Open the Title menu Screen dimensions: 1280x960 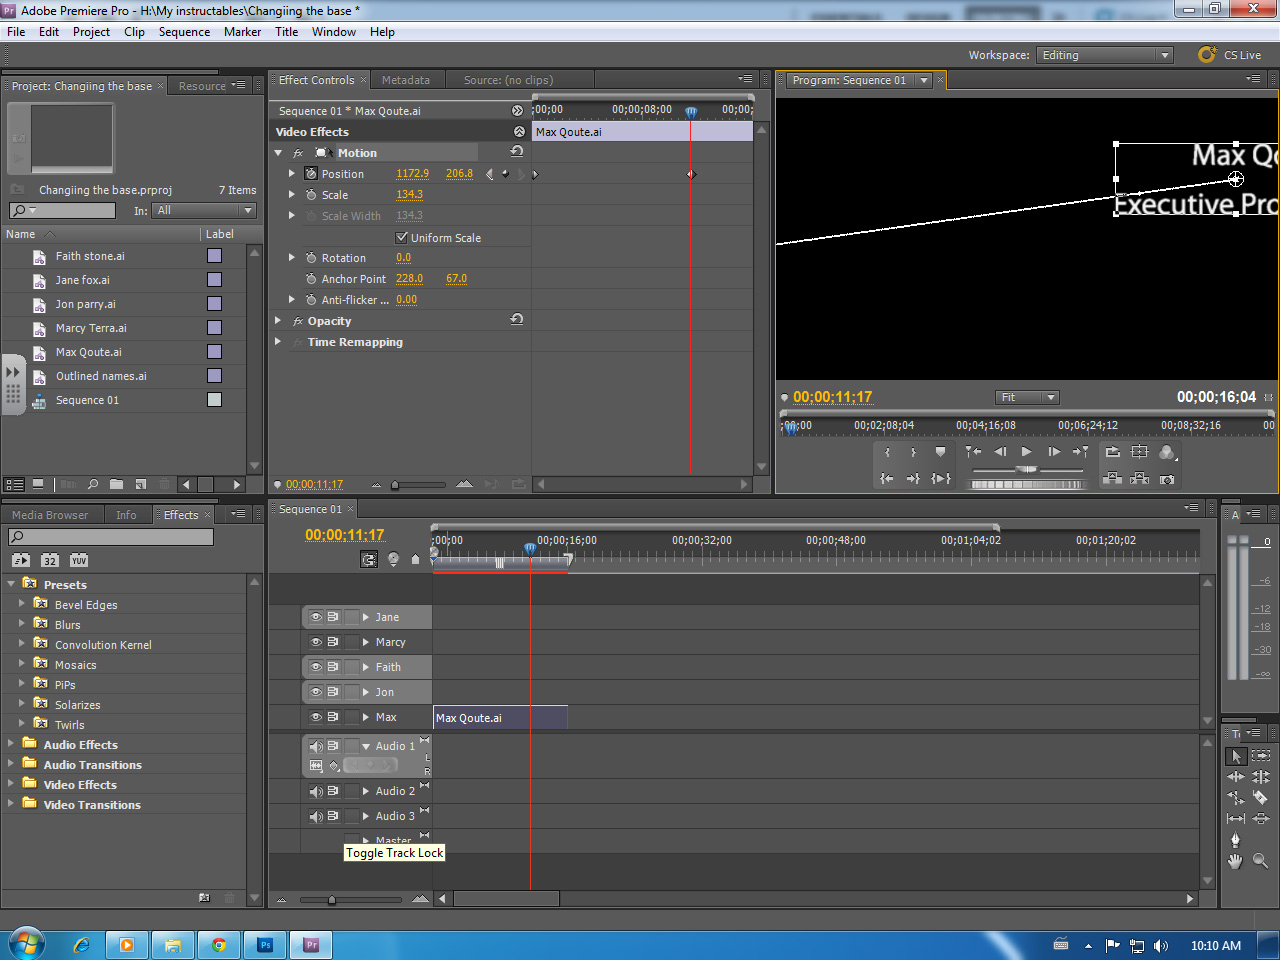pyautogui.click(x=286, y=32)
